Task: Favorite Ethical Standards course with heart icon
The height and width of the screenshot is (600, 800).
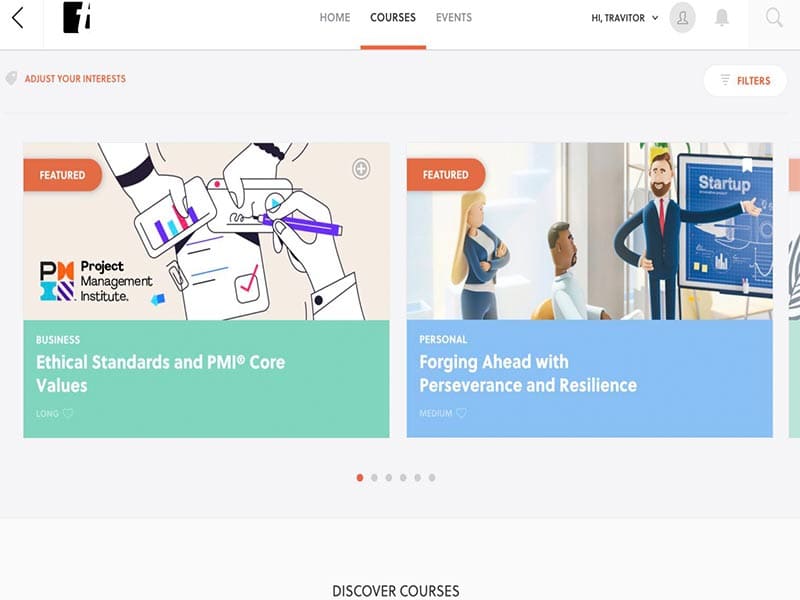Action: [x=67, y=413]
